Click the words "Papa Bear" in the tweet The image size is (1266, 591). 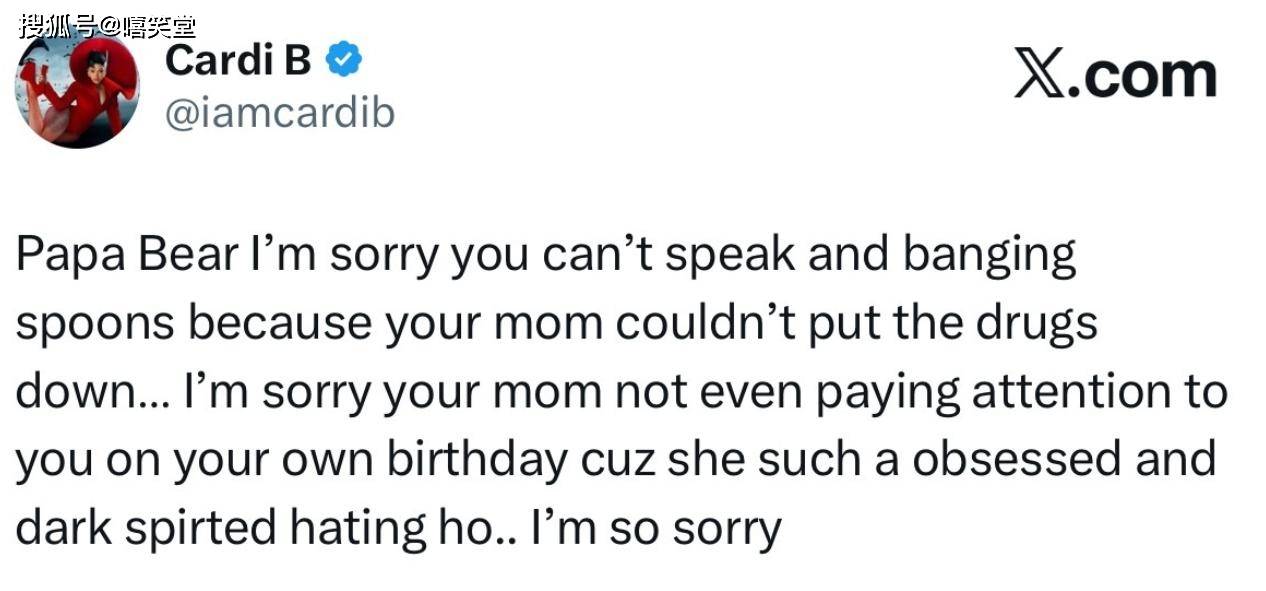126,256
